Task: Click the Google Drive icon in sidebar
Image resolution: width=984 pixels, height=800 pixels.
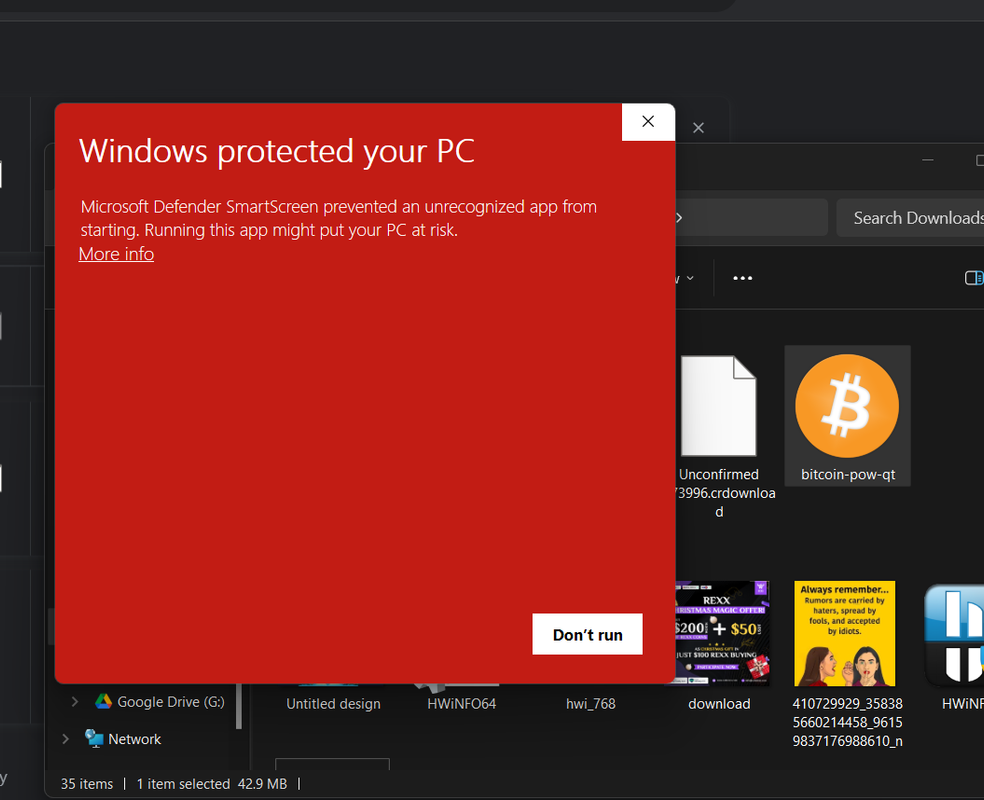Action: tap(104, 701)
